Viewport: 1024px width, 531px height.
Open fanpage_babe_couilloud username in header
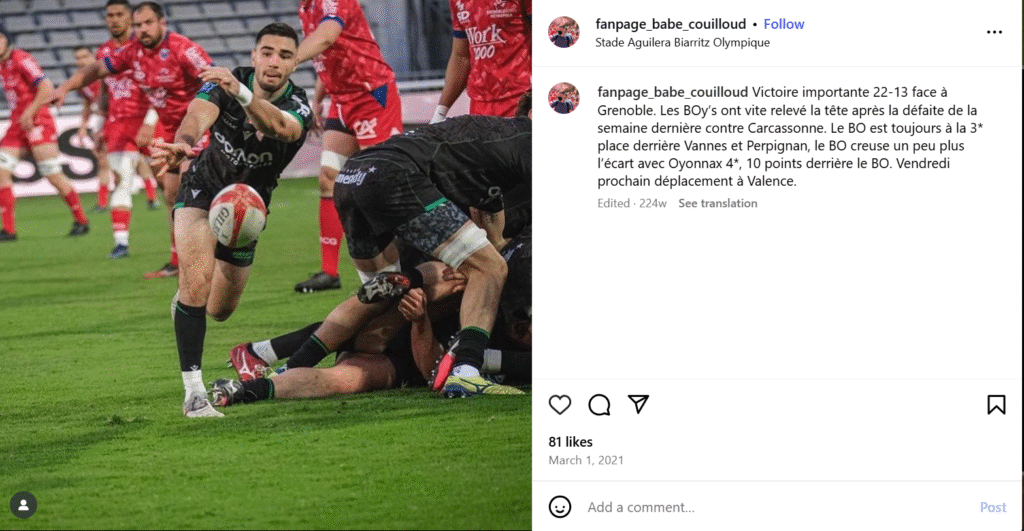click(670, 24)
